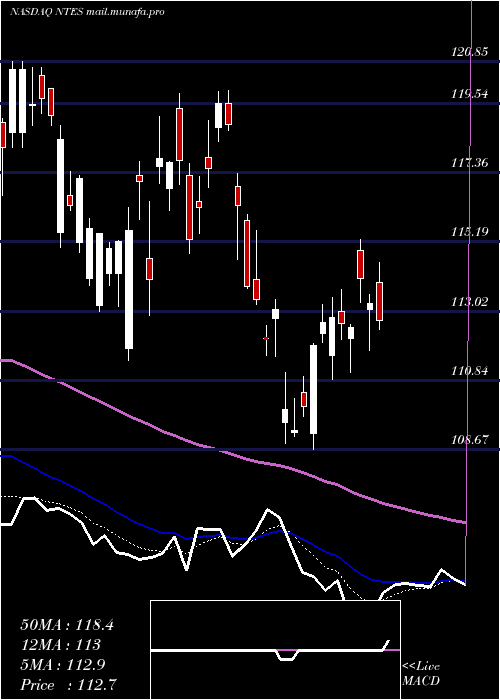Select the 117.36 price level label
This screenshot has width=500, height=700.
(x=470, y=163)
